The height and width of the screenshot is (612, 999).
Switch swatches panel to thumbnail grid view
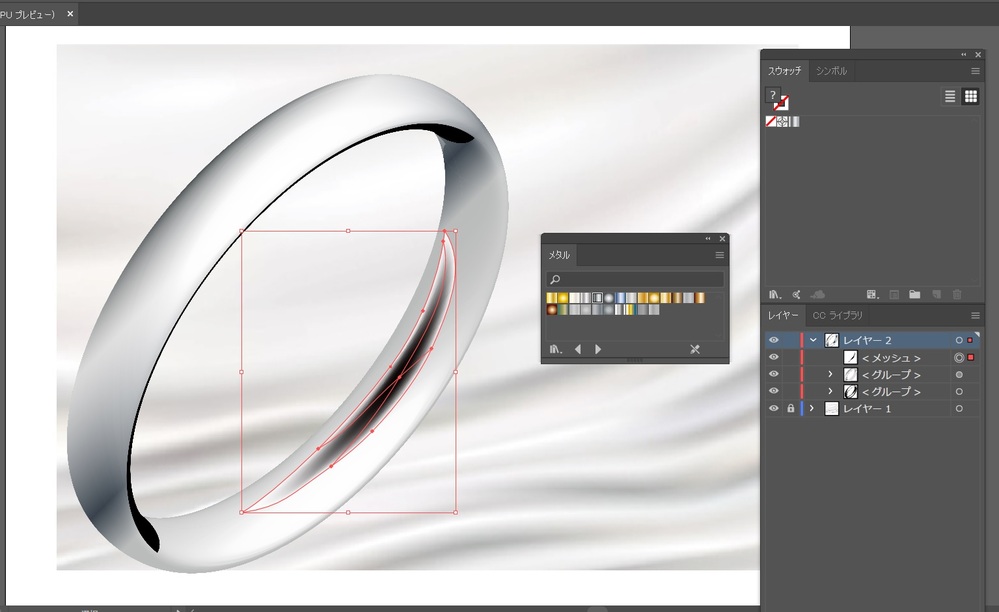point(970,97)
